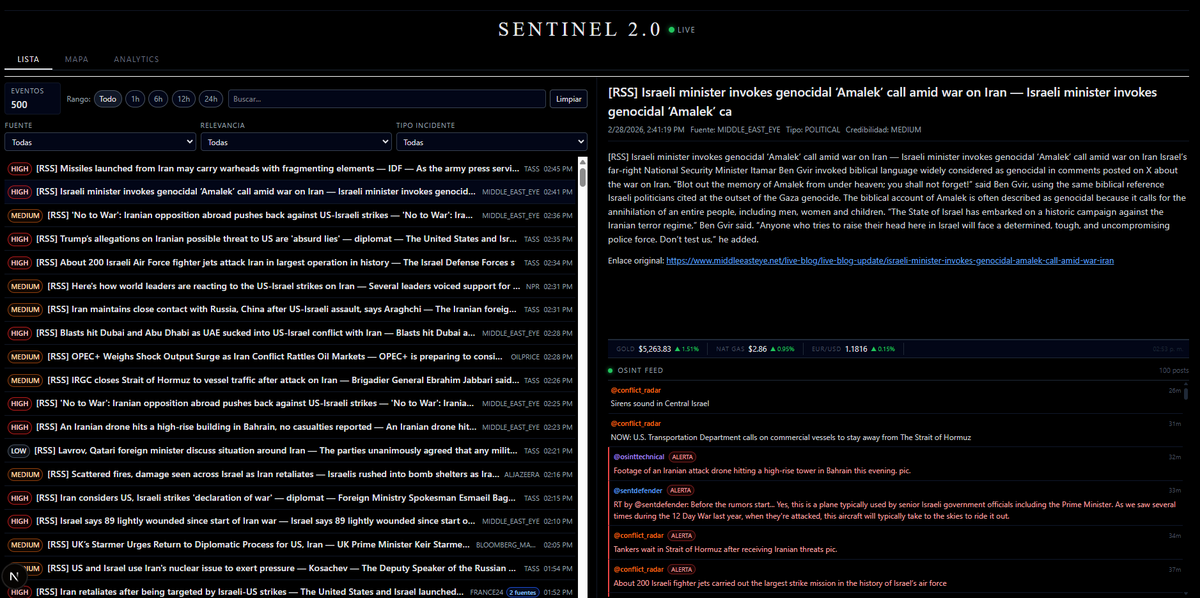This screenshot has height=598, width=1200.
Task: Open the UK's Starmer Urges Return event
Action: pos(291,544)
